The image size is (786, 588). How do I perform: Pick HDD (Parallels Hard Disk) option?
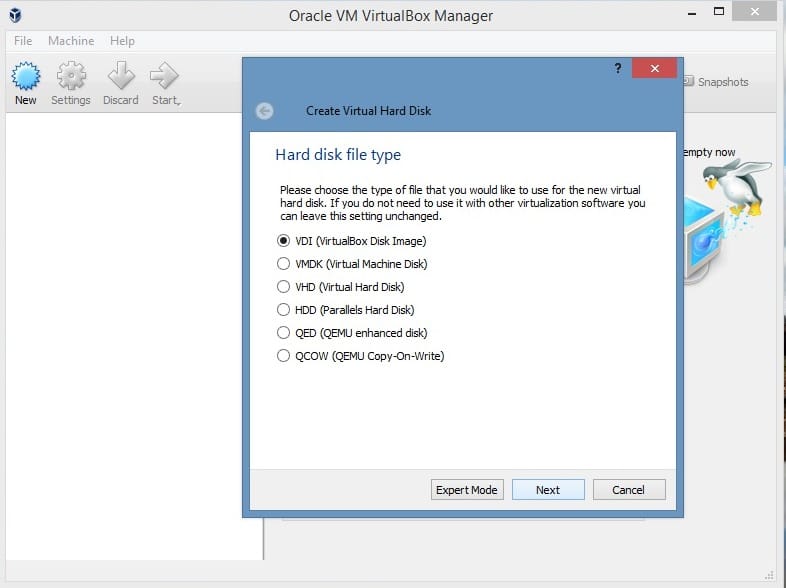tap(284, 310)
